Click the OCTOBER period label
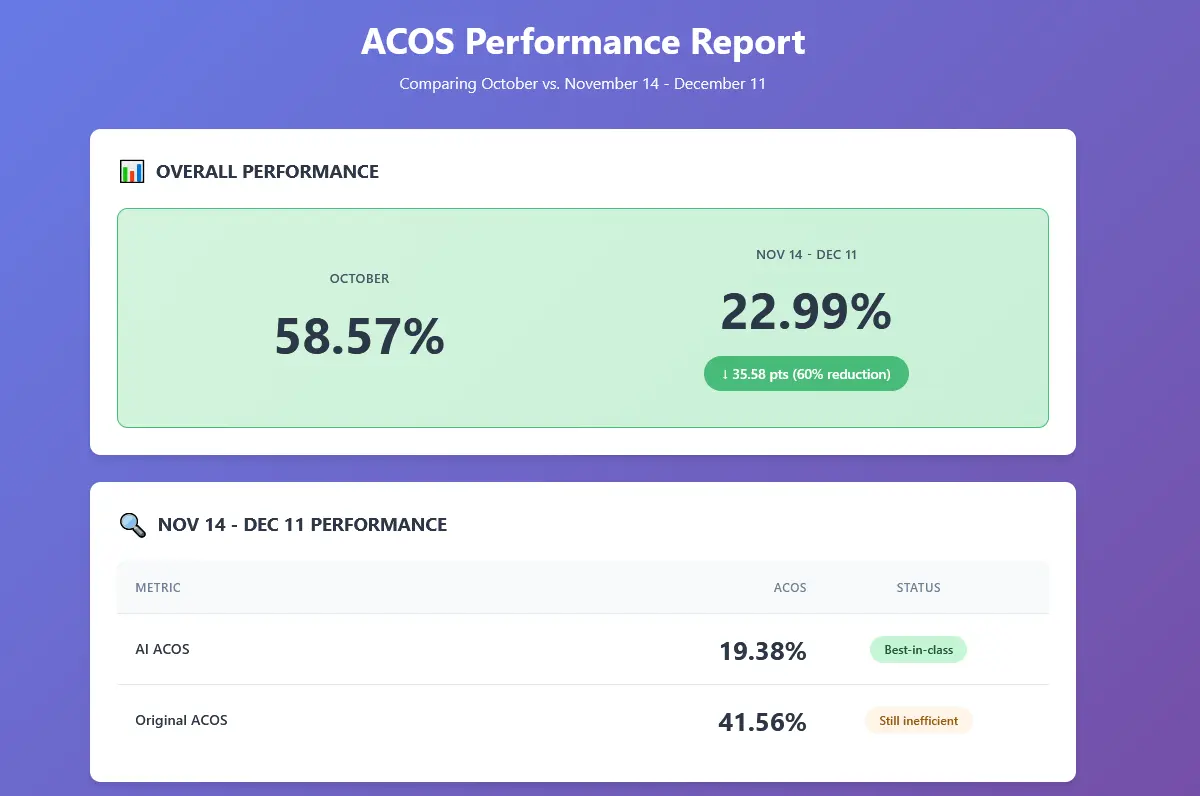The width and height of the screenshot is (1200, 796). tap(359, 279)
